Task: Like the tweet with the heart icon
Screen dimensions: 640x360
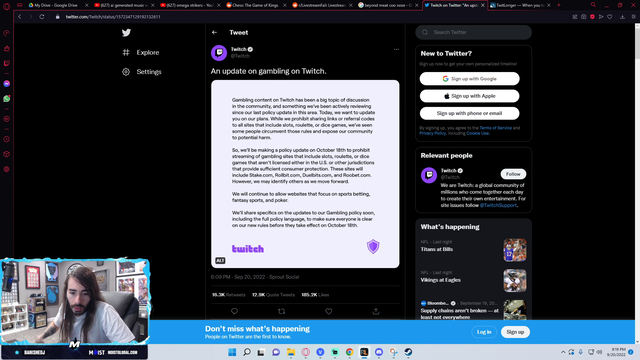Action: click(329, 311)
